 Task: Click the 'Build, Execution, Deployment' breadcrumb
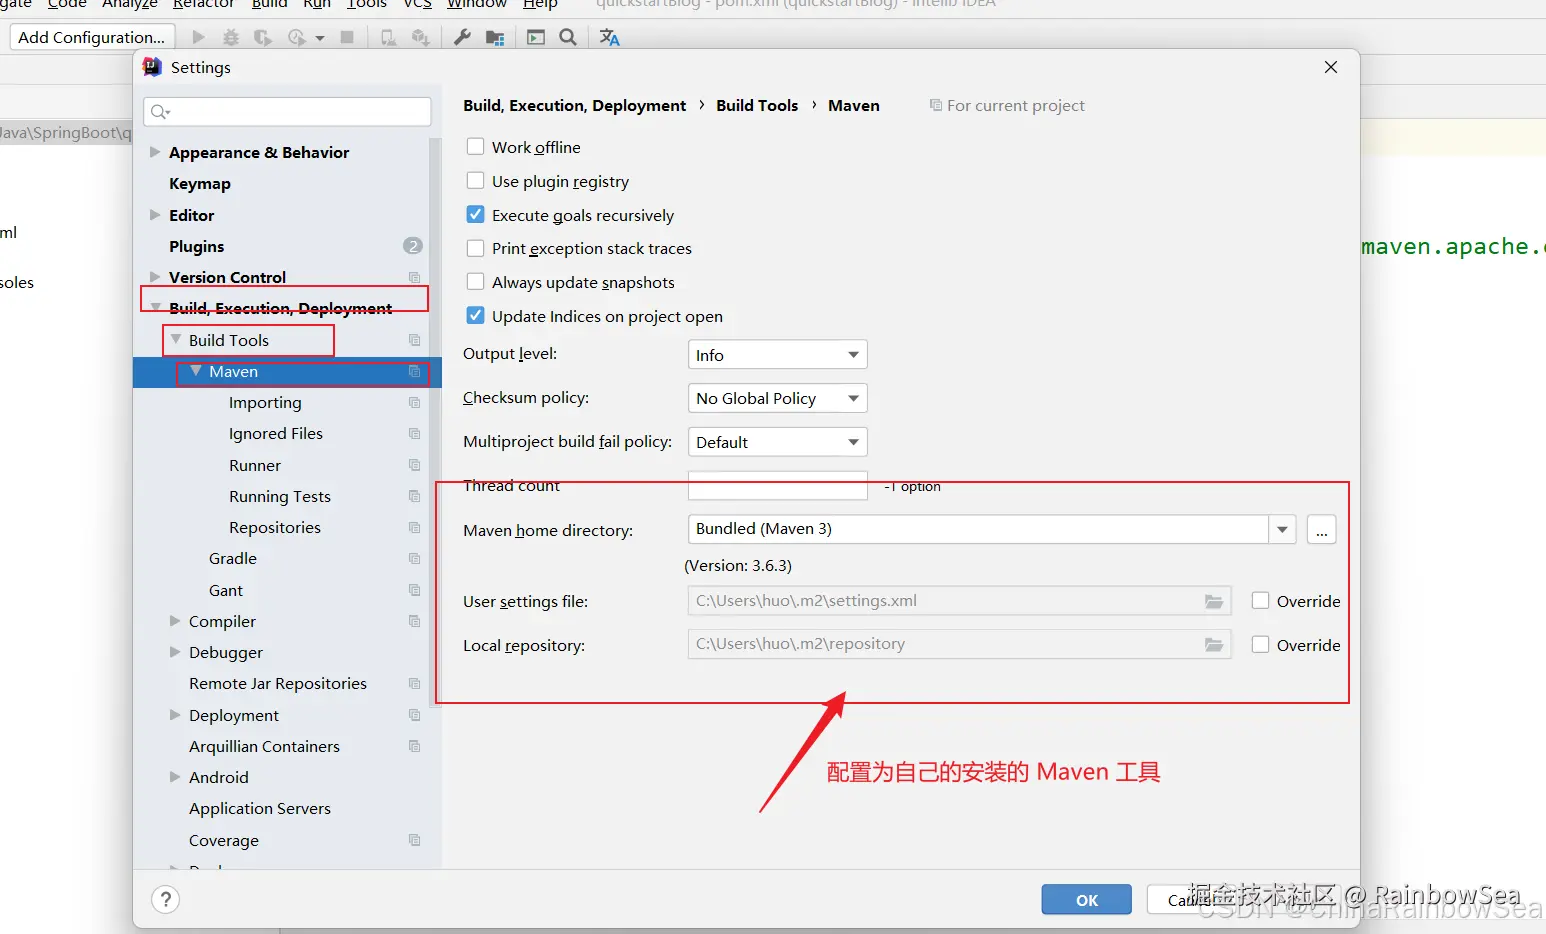[575, 106]
